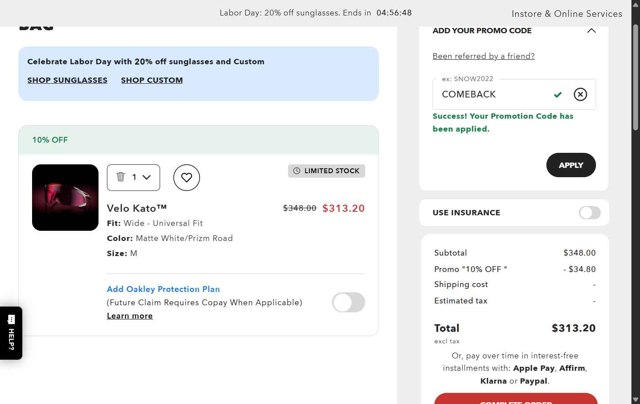Click the Estimated tax row label
640x404 pixels.
coord(461,301)
